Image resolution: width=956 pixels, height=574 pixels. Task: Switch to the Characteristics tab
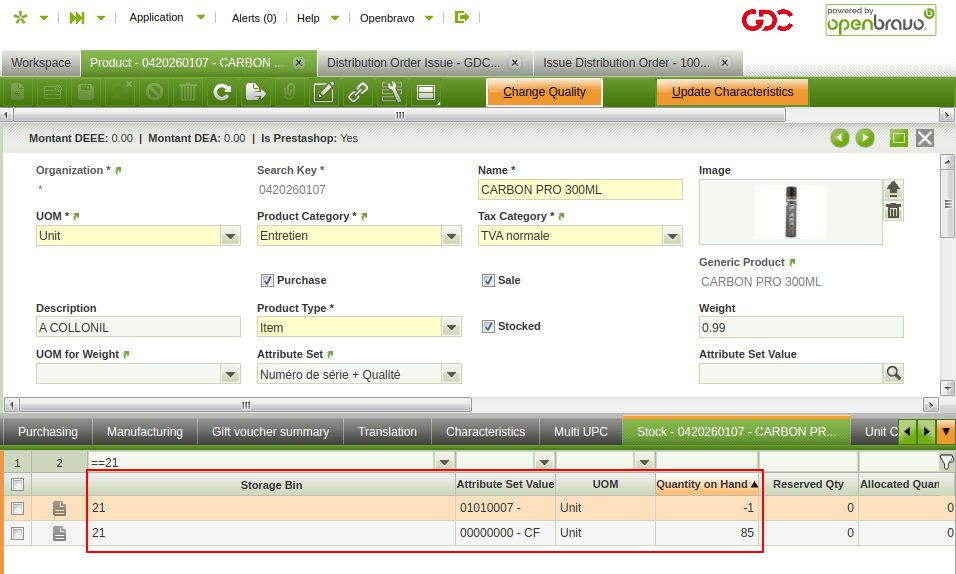pyautogui.click(x=485, y=432)
